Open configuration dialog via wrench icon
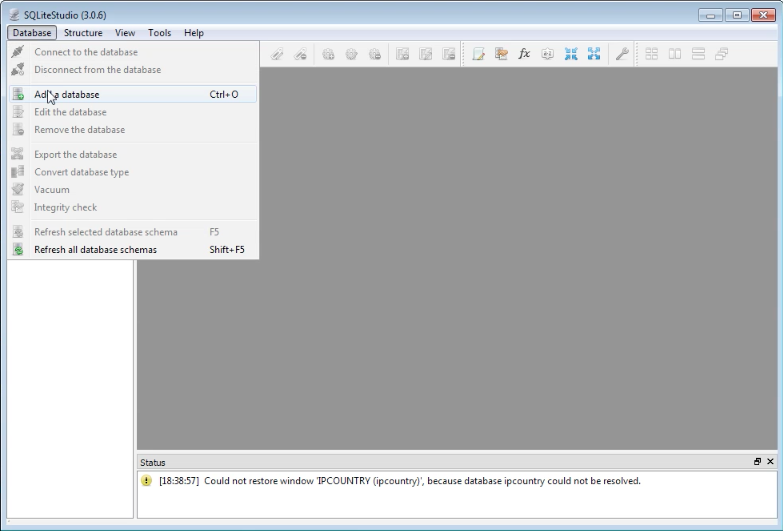Screen dimensions: 783x531 [x=622, y=54]
